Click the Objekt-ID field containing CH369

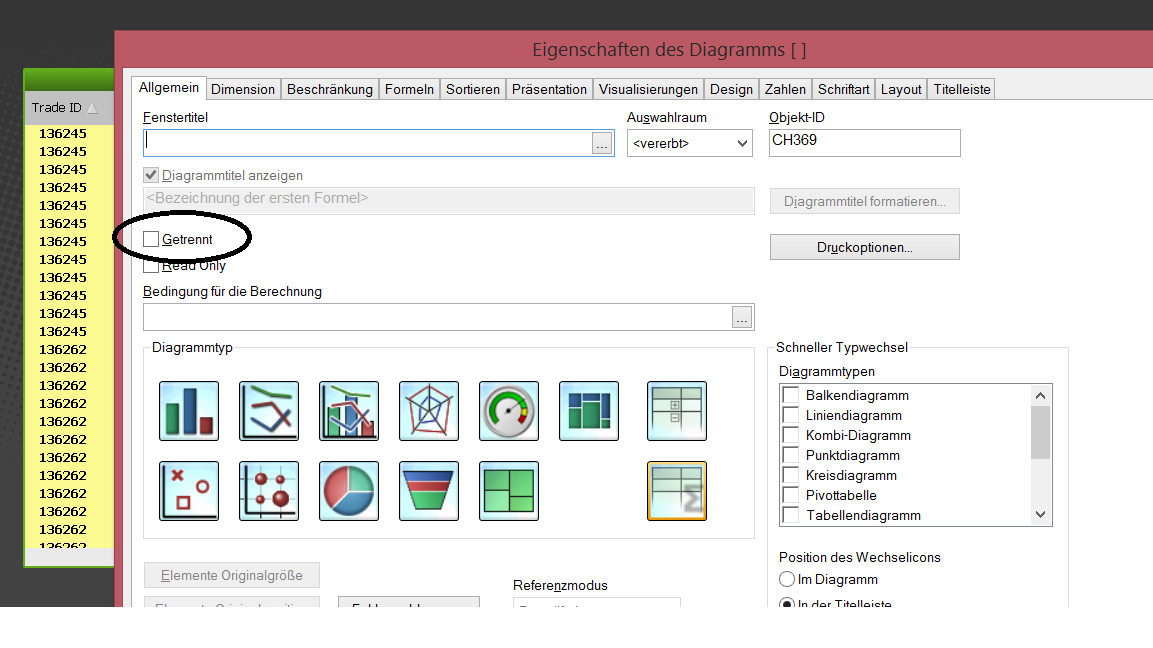(865, 143)
